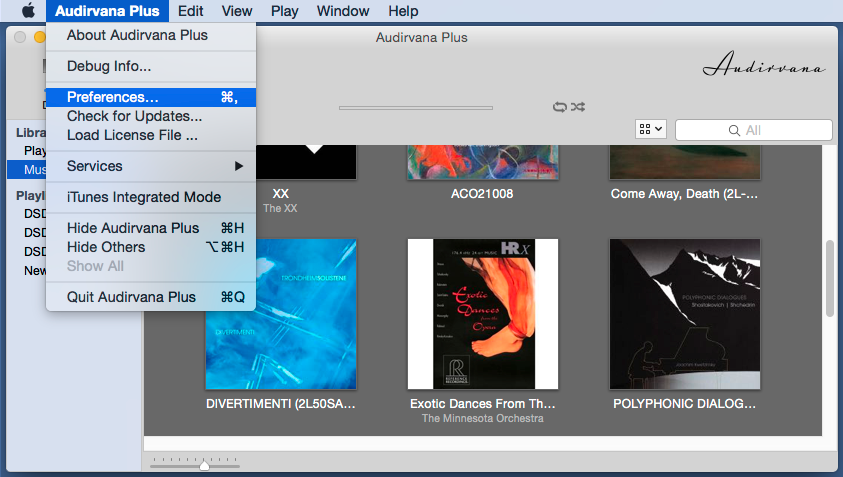Click the Exotic Dances From Th... title

tap(483, 404)
